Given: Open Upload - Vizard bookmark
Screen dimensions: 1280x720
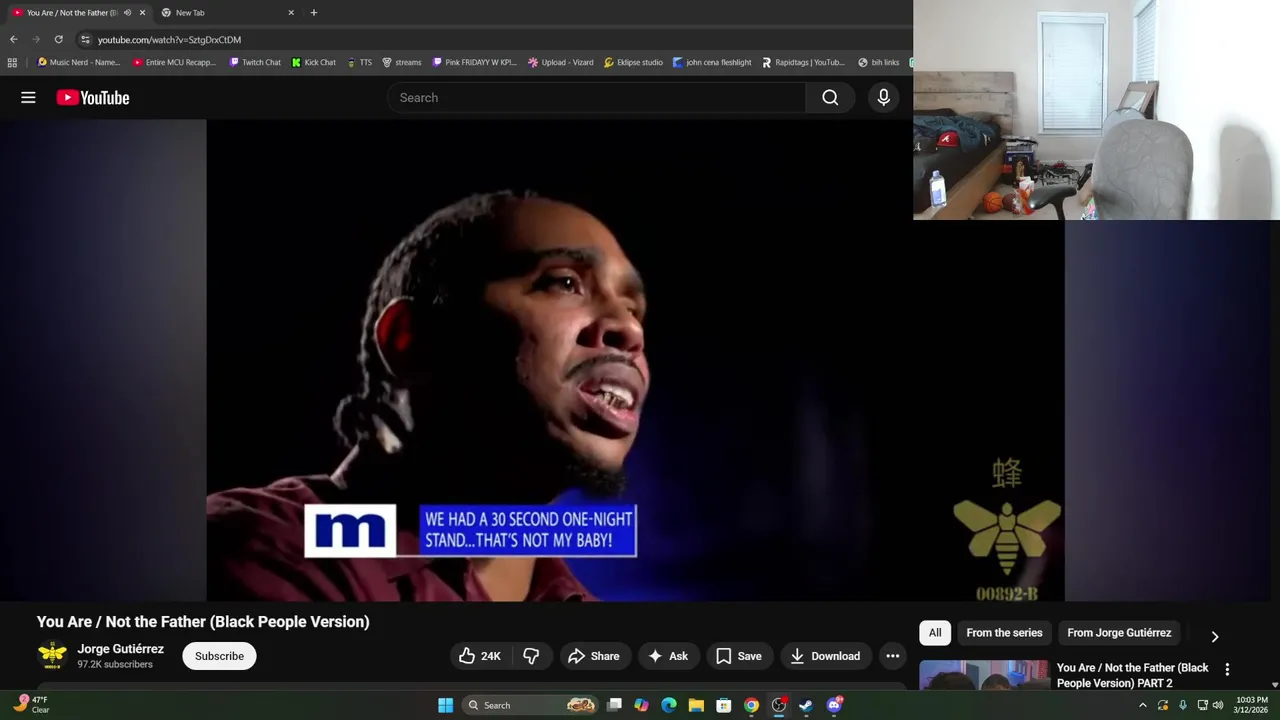Looking at the screenshot, I should 560,62.
